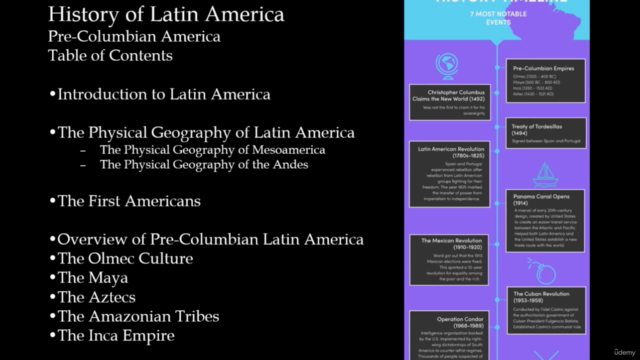Click the 'Panama Canal Opens' card
Screen dimensions: 640x360
click(545, 221)
